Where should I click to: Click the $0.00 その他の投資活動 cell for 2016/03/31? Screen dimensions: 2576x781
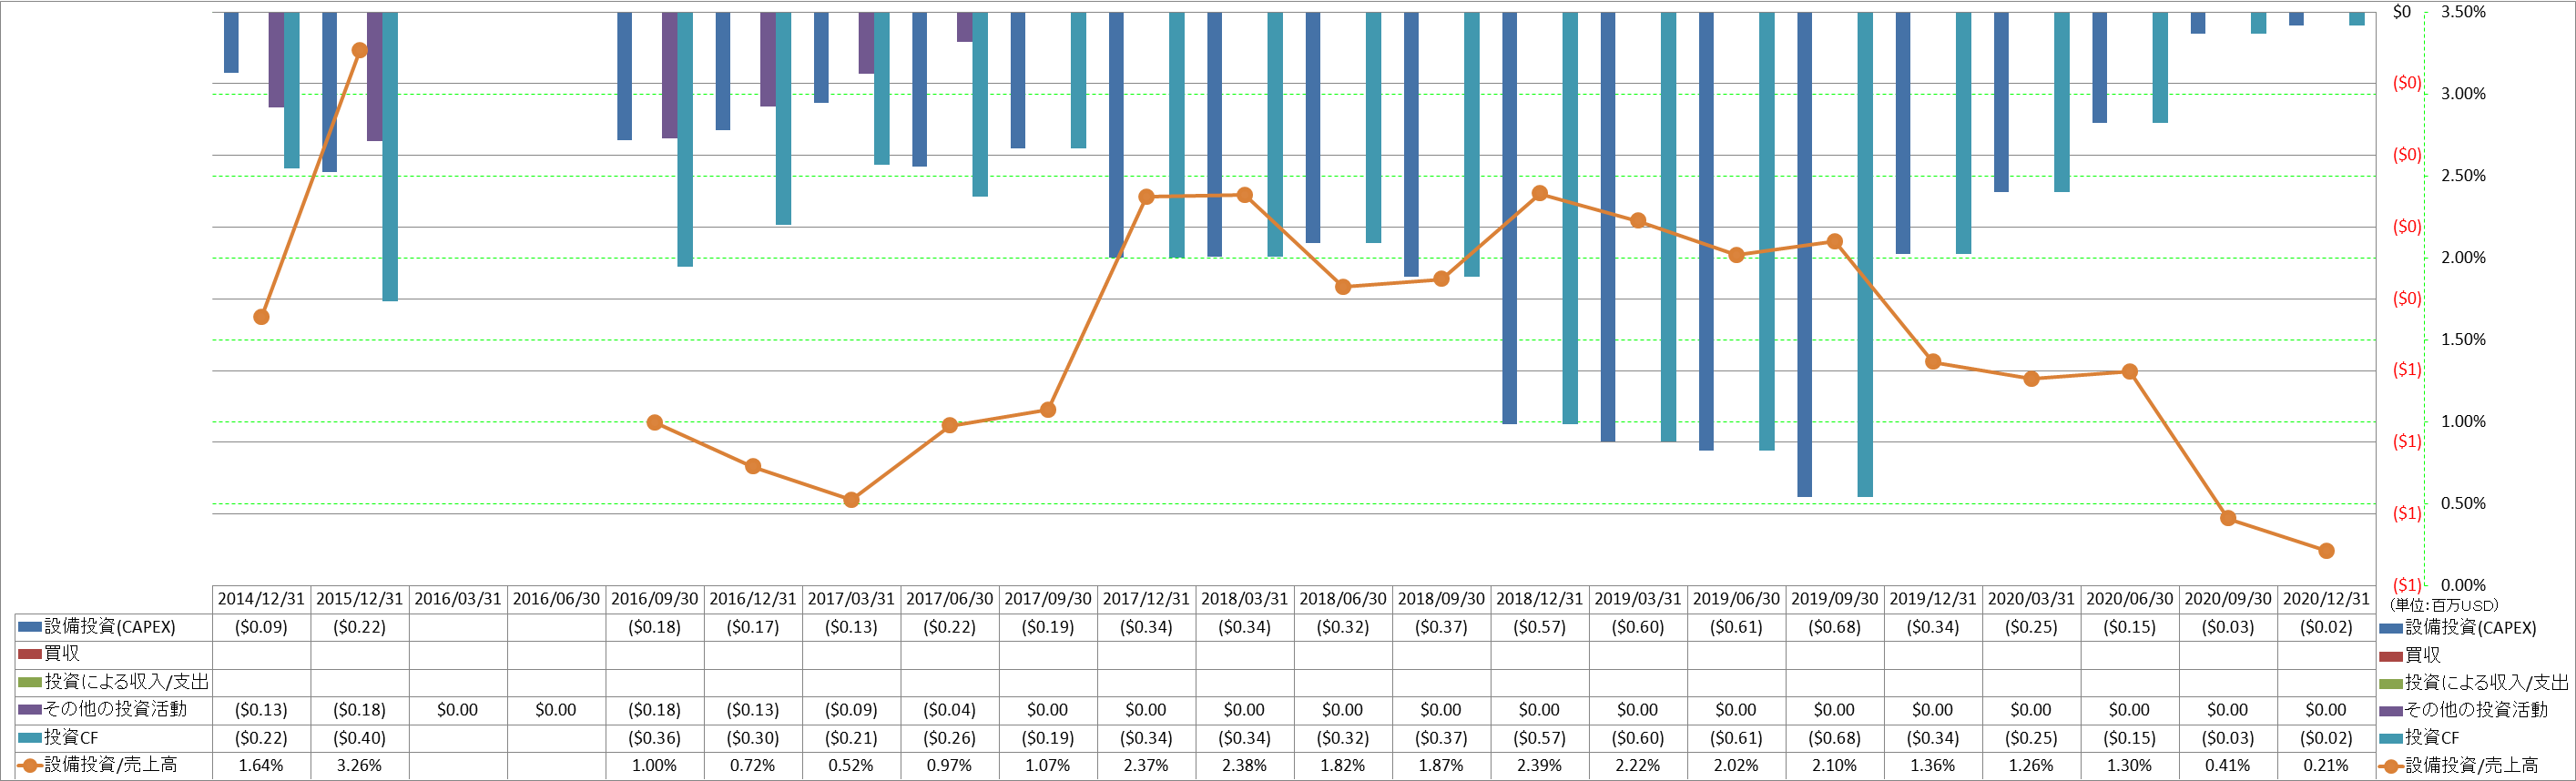458,710
